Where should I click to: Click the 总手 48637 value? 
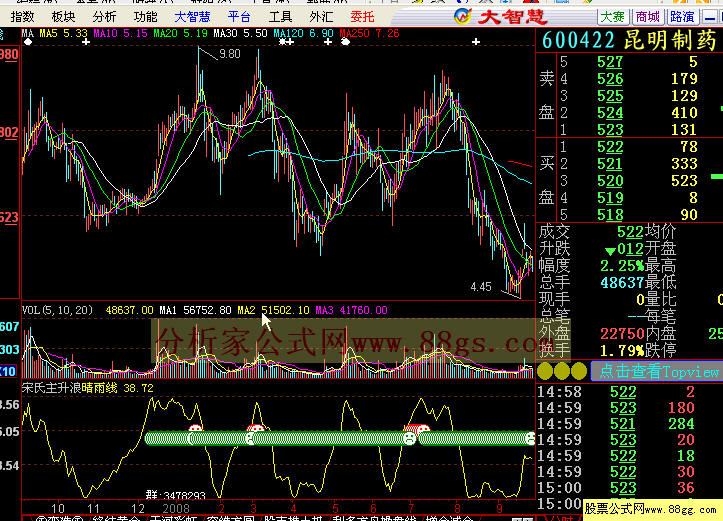(622, 283)
